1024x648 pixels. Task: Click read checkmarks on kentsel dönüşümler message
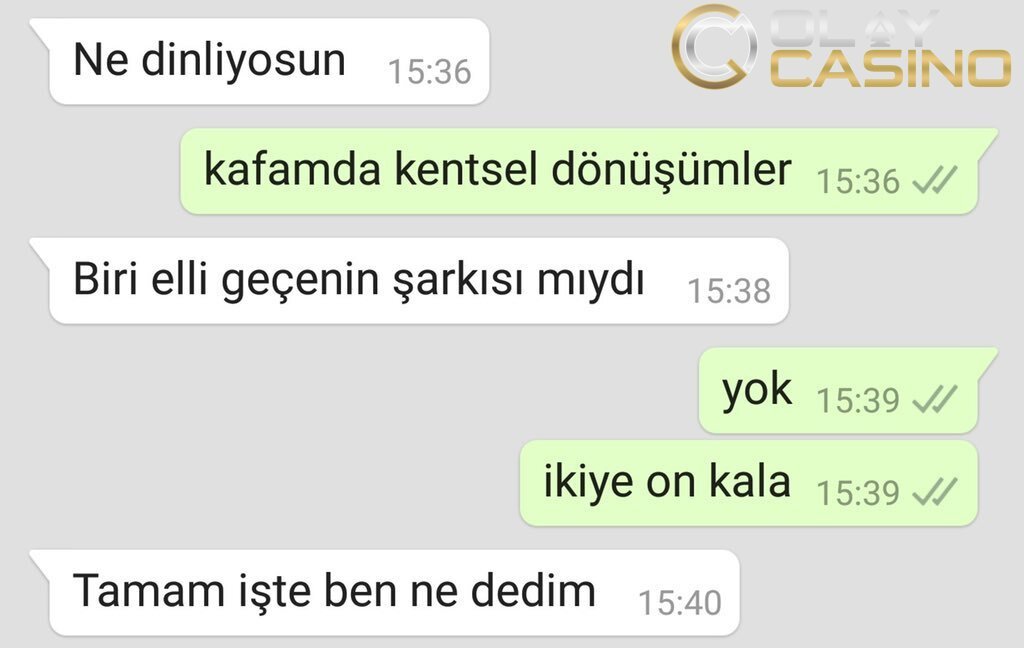coord(935,180)
